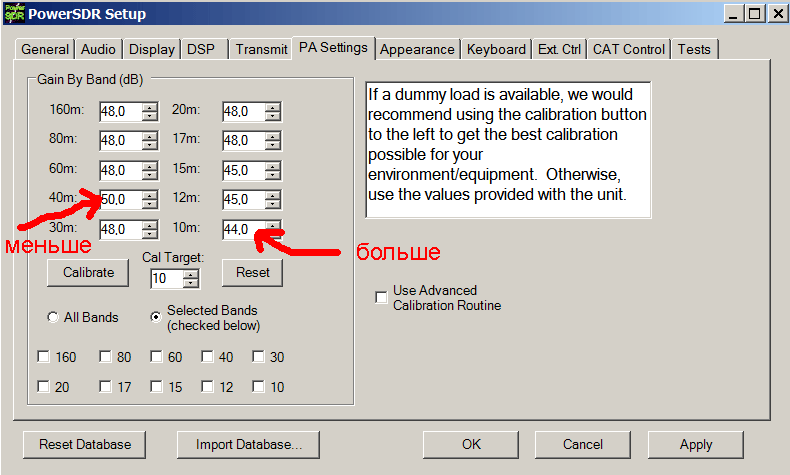Check the 160 band checkbox
Viewport: 790px width, 475px height.
pos(43,357)
